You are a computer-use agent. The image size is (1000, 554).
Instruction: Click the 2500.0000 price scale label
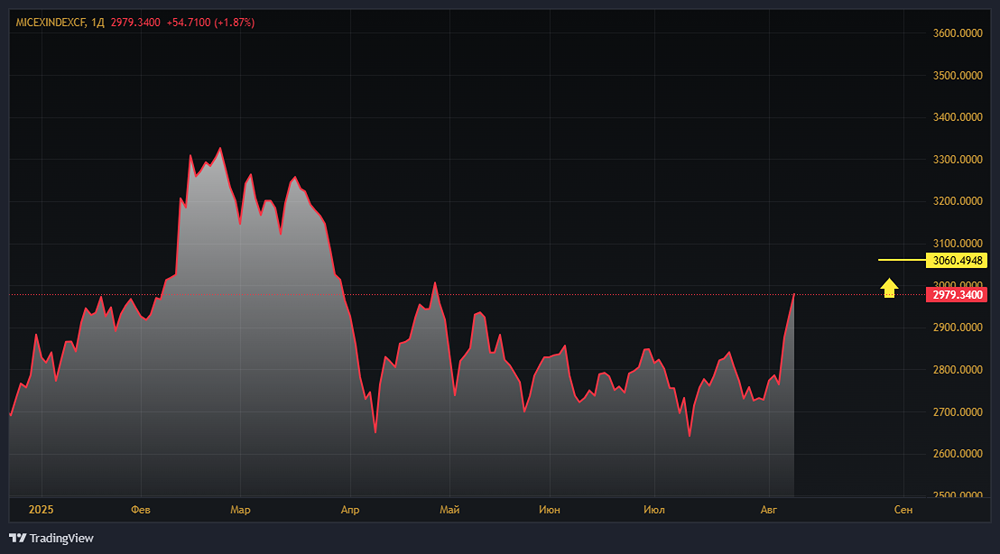pyautogui.click(x=958, y=496)
